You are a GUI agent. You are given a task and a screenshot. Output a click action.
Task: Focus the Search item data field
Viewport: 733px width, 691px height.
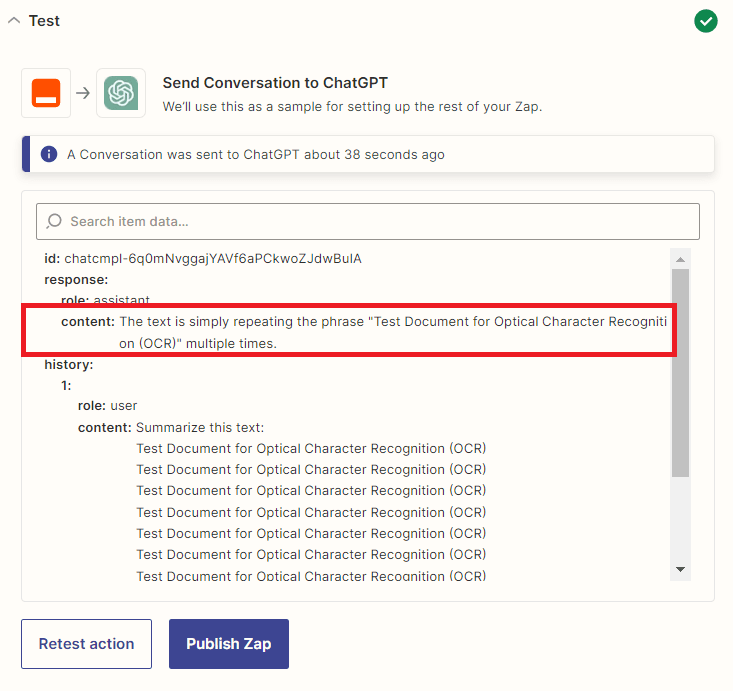[x=380, y=221]
